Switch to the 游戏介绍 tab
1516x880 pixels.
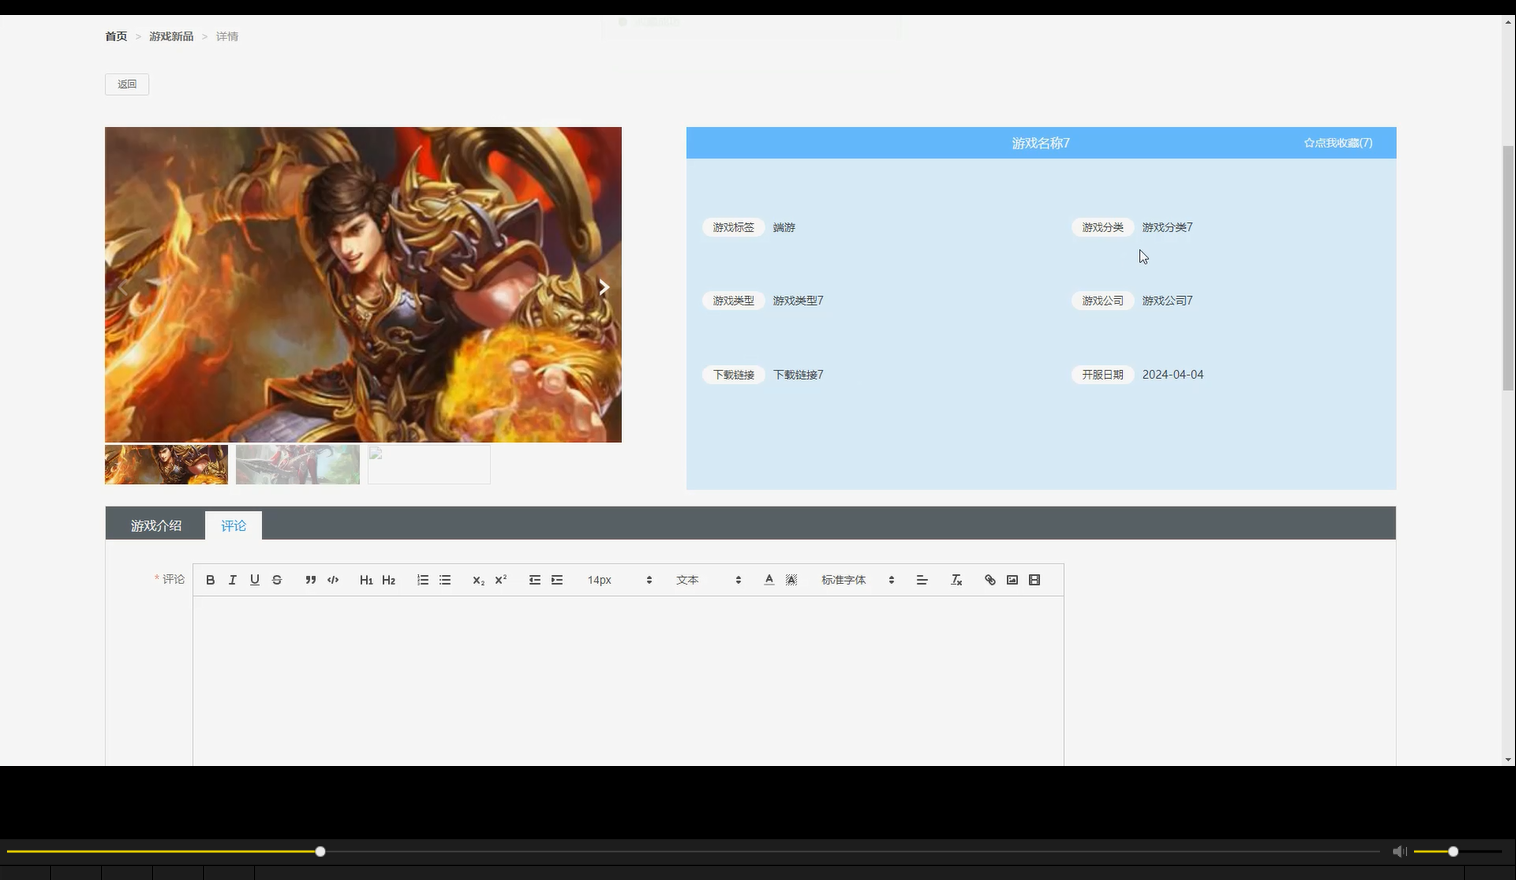coord(156,525)
